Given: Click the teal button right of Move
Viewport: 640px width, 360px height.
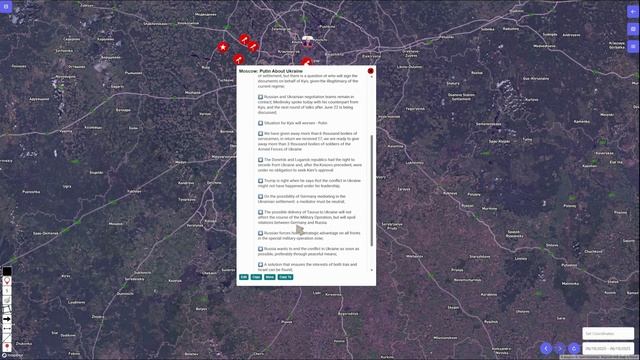Looking at the screenshot, I should 285,277.
